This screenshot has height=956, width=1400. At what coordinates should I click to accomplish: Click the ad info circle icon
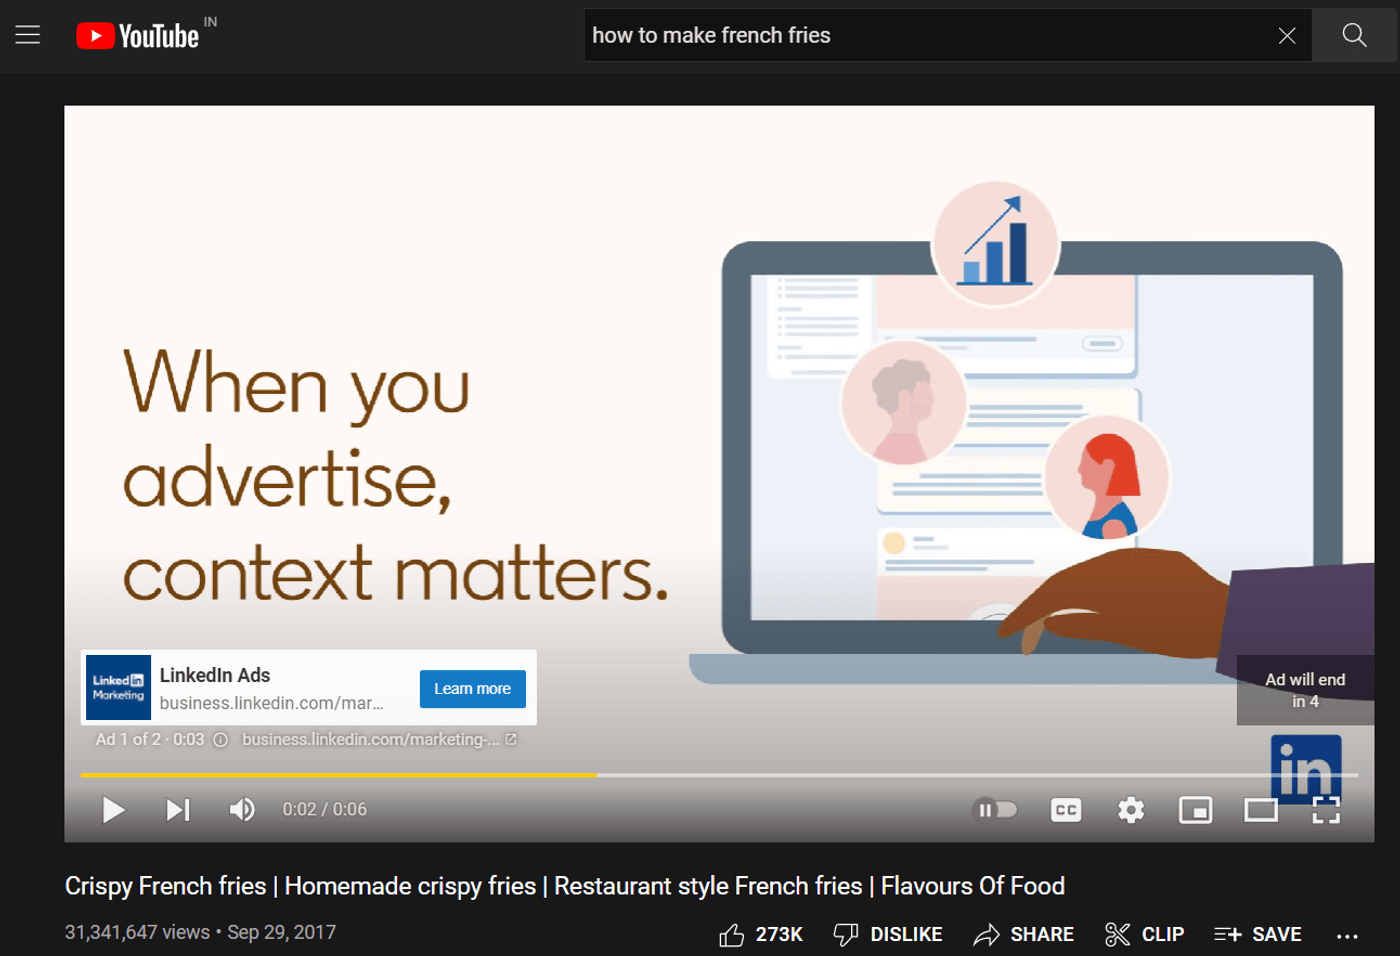click(220, 740)
